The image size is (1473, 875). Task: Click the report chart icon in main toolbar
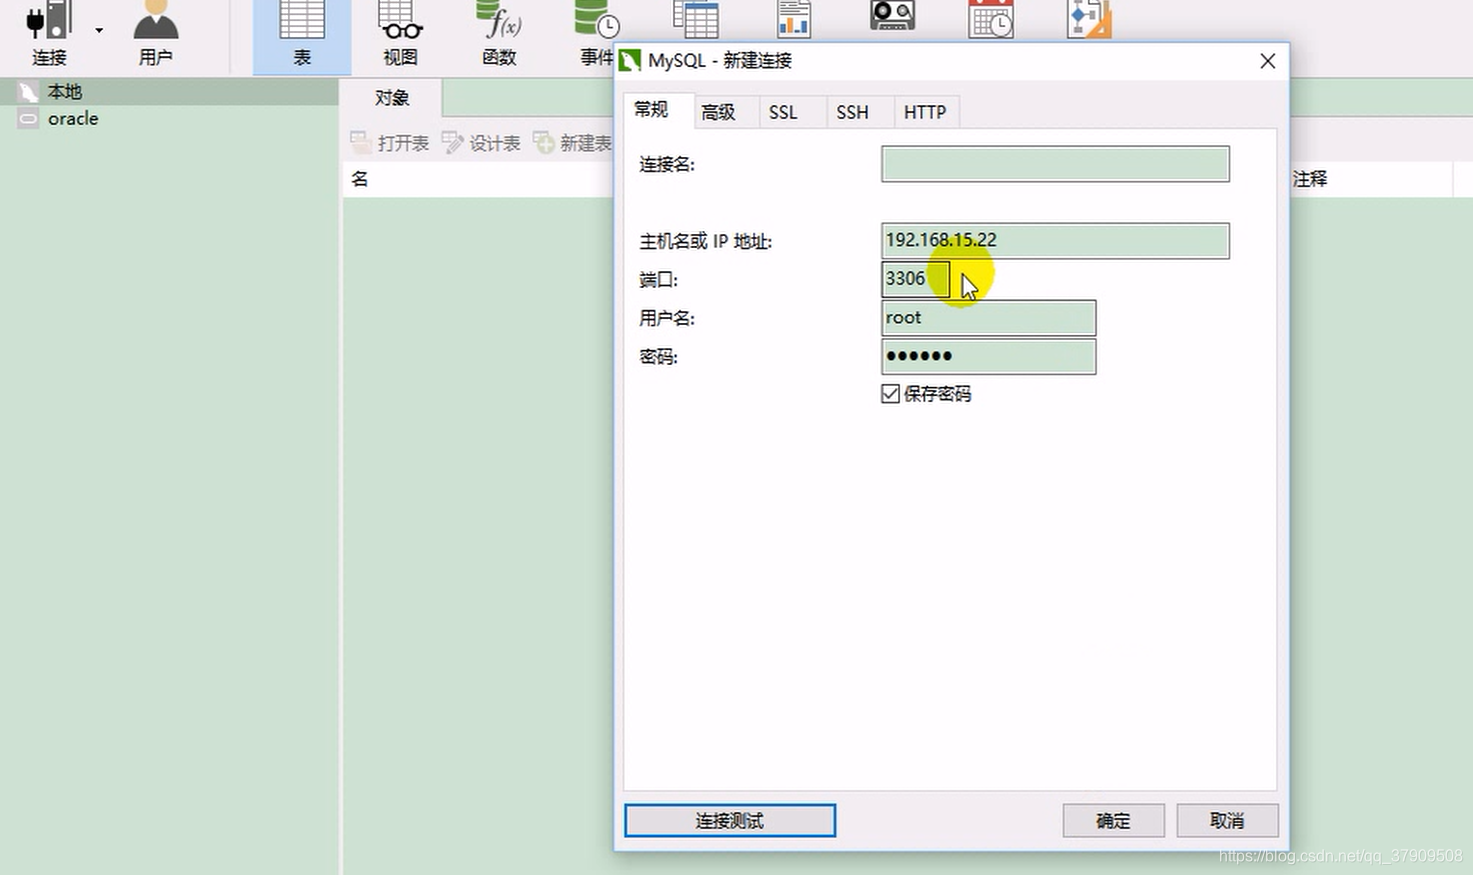coord(794,20)
